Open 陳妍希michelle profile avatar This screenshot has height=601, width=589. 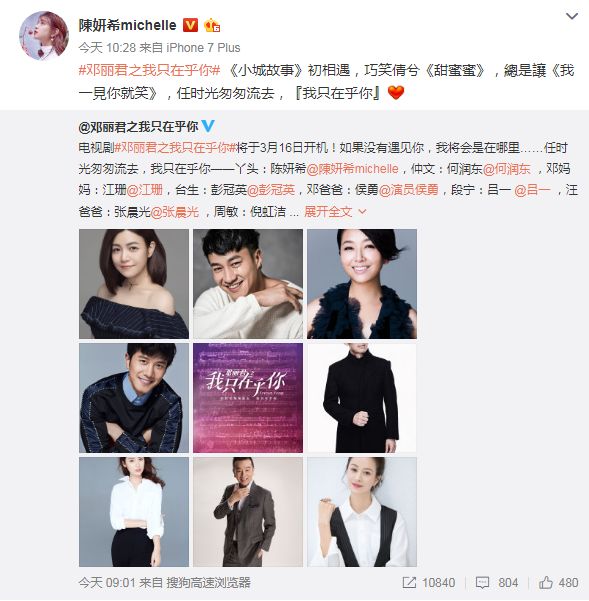coord(44,36)
